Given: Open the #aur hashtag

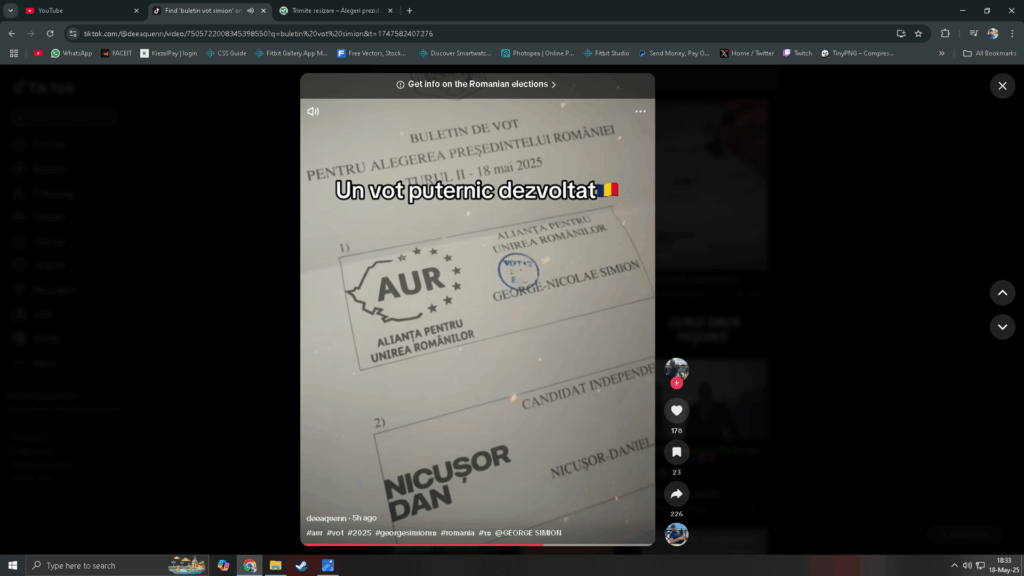Looking at the screenshot, I should pos(314,533).
